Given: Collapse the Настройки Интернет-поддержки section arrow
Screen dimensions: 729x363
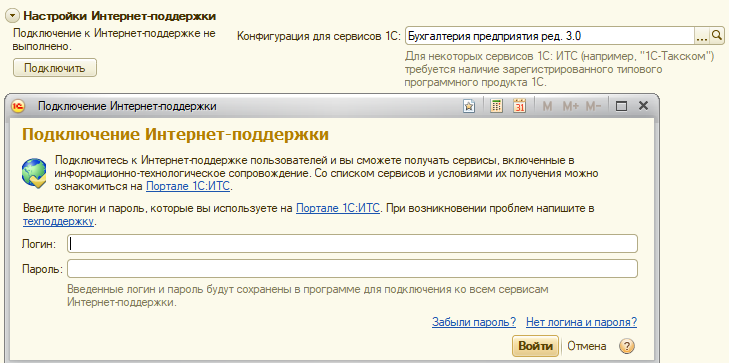Looking at the screenshot, I should 13,16.
